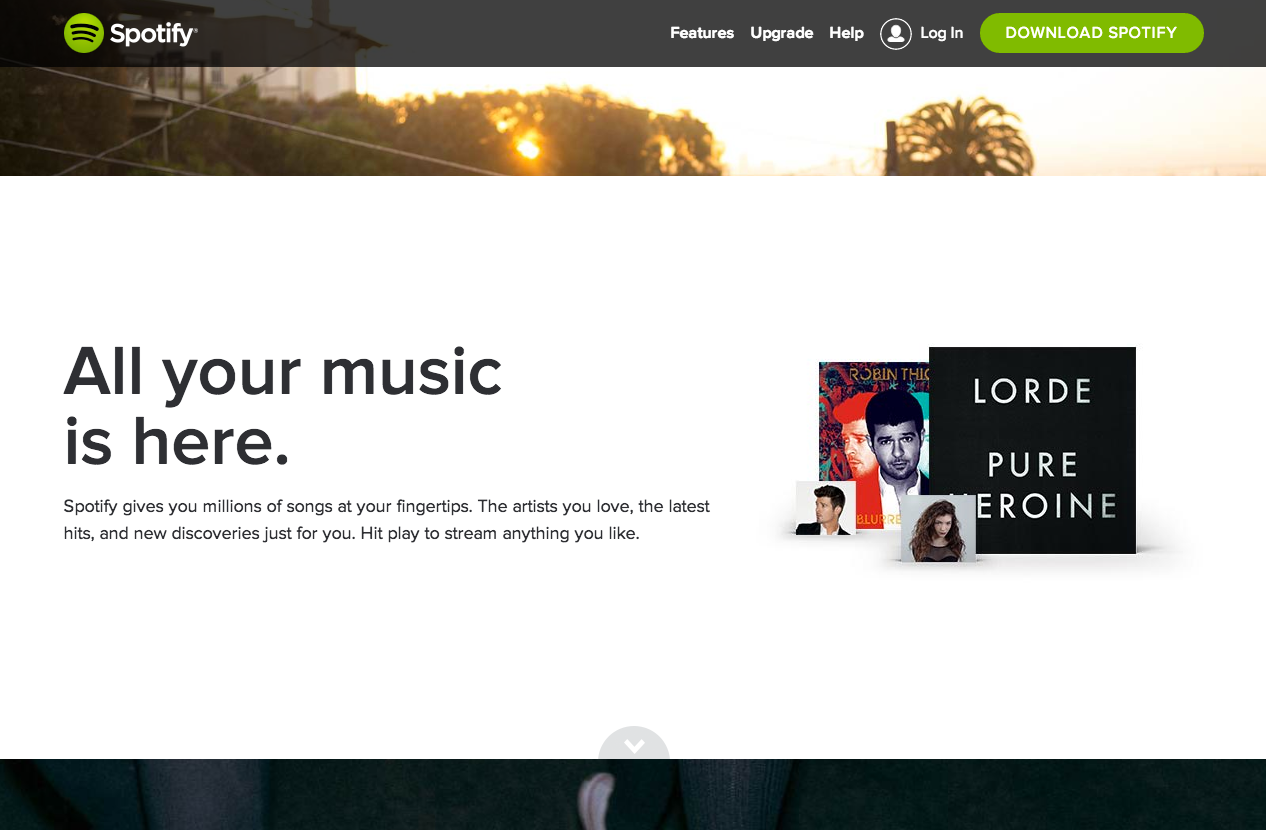Click the green Spotify circle logo icon
Image resolution: width=1266 pixels, height=830 pixels.
click(x=84, y=33)
